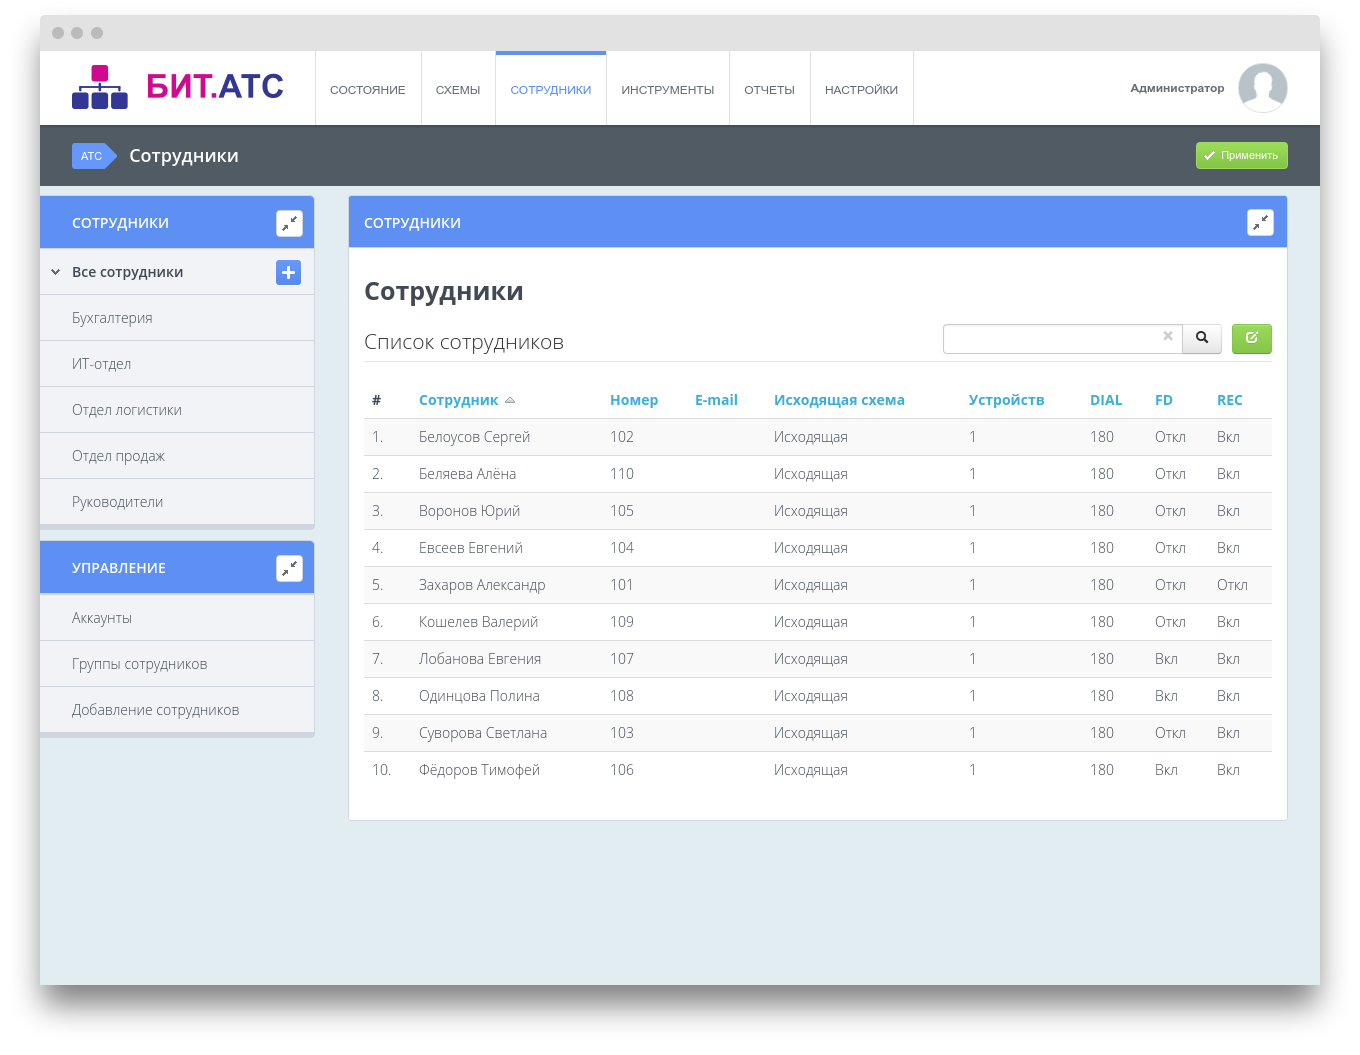This screenshot has height=1055, width=1360.
Task: Click the administrator avatar picture
Action: point(1262,88)
